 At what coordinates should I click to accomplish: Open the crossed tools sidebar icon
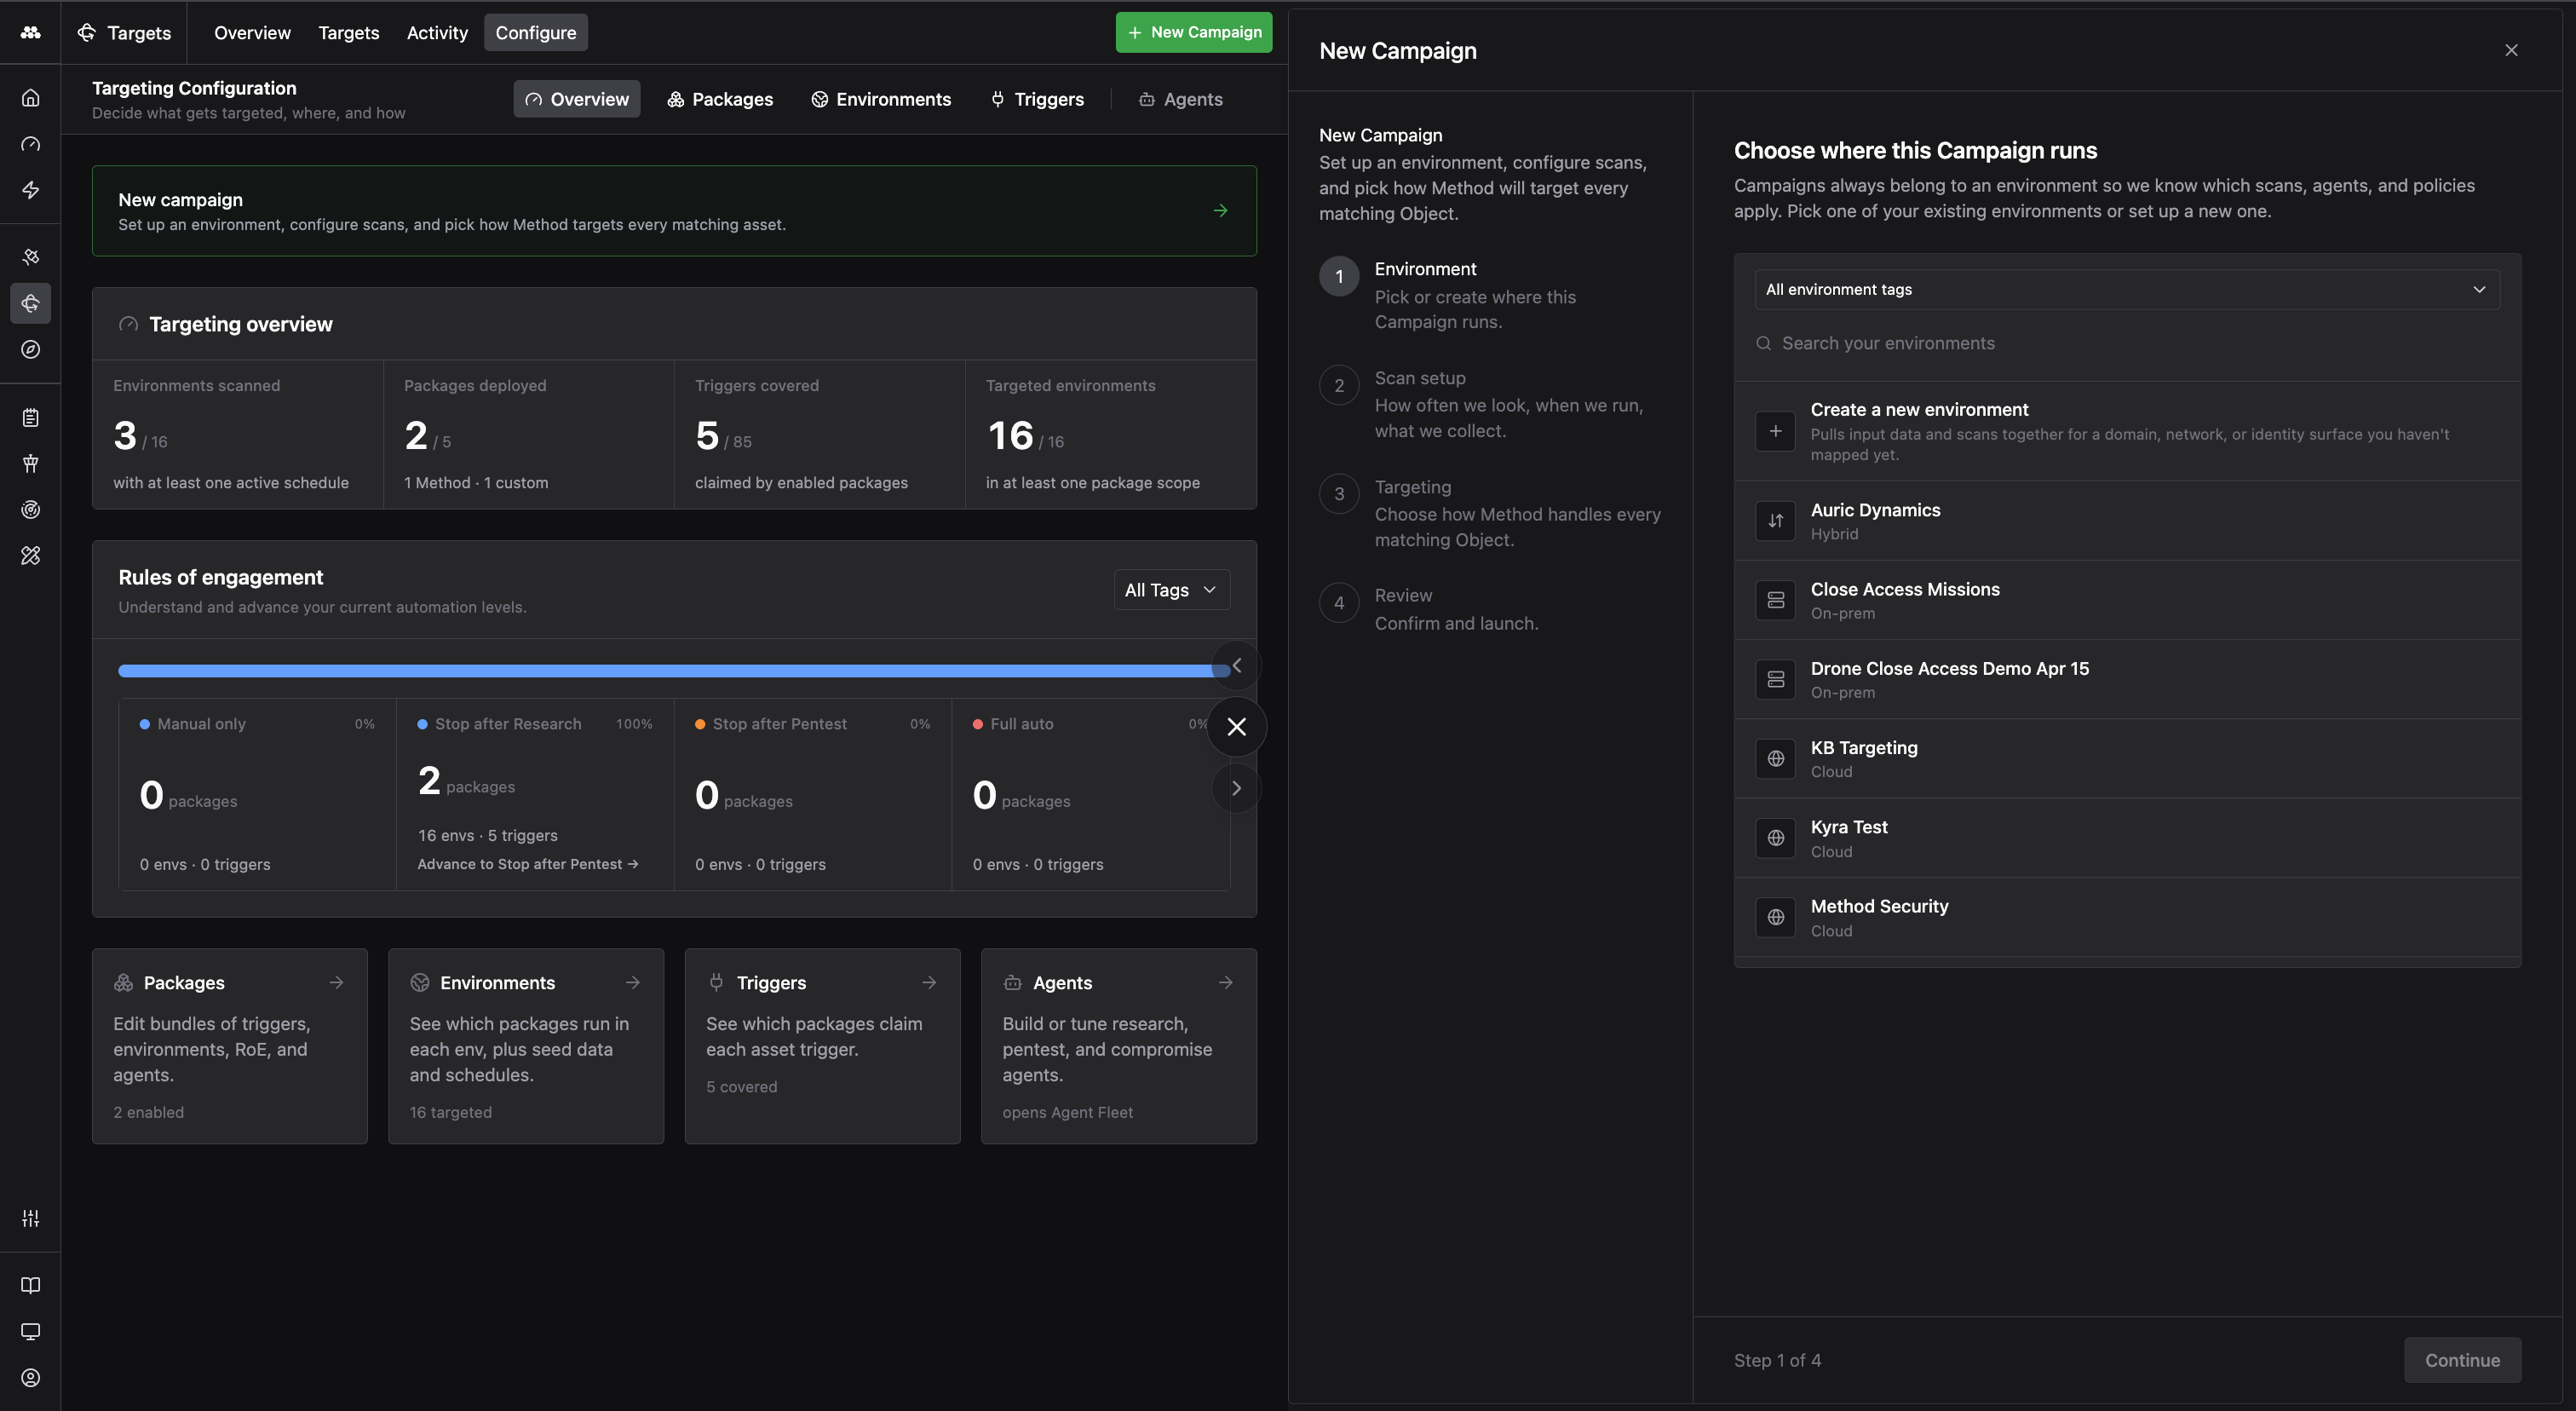click(31, 555)
